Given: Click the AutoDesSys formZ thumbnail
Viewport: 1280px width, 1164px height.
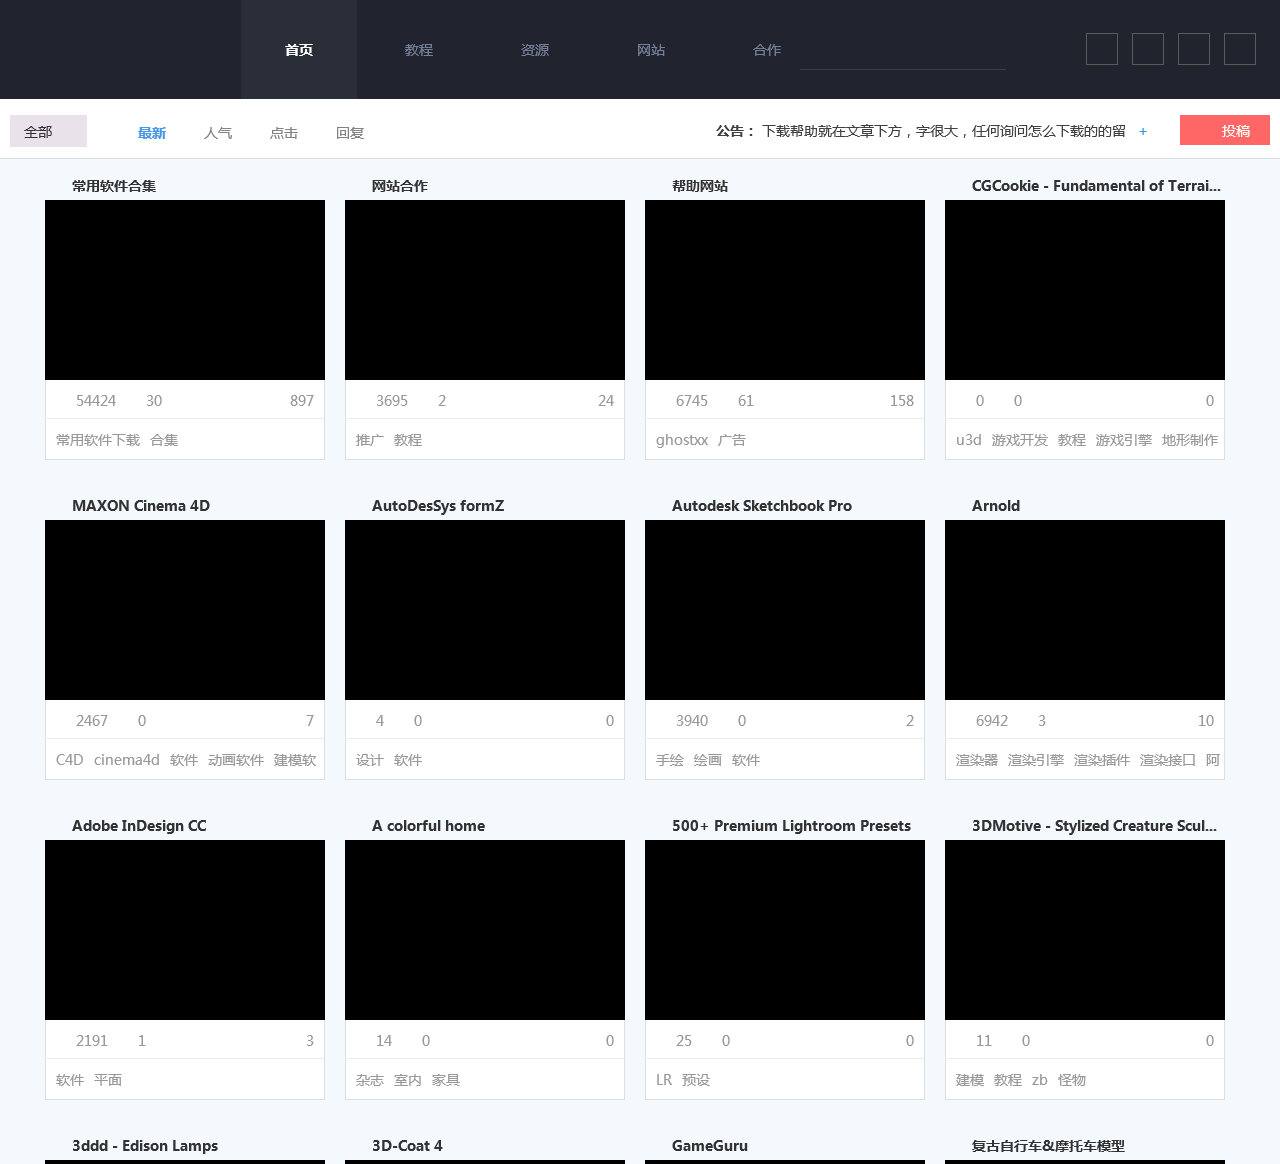Looking at the screenshot, I should point(485,610).
